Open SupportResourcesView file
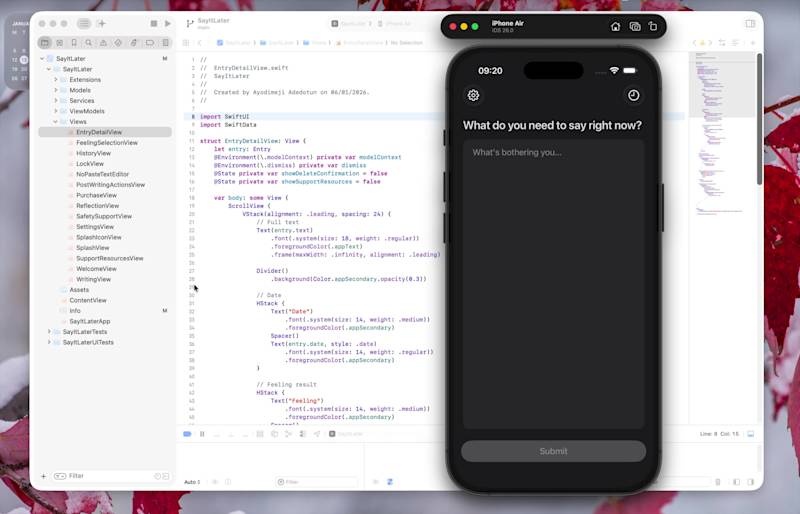The width and height of the screenshot is (800, 514). point(110,258)
